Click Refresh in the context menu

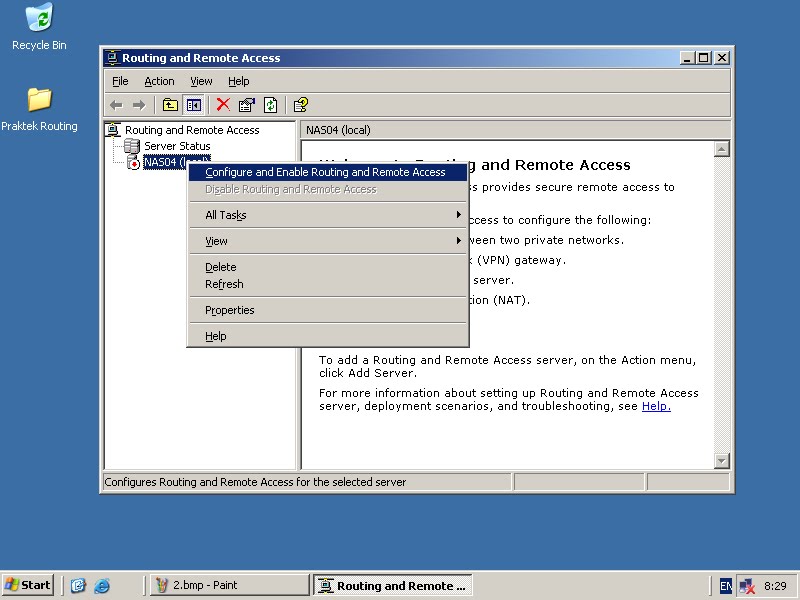(x=224, y=284)
